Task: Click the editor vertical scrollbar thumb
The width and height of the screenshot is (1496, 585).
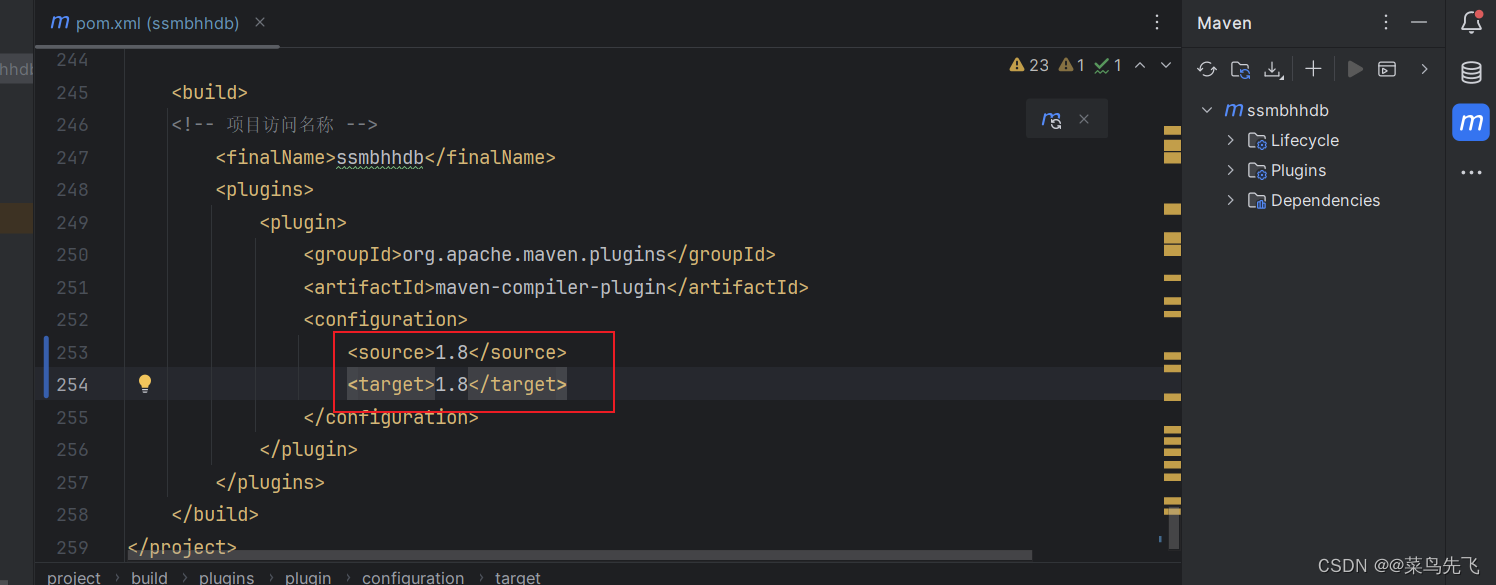Action: point(1174,528)
